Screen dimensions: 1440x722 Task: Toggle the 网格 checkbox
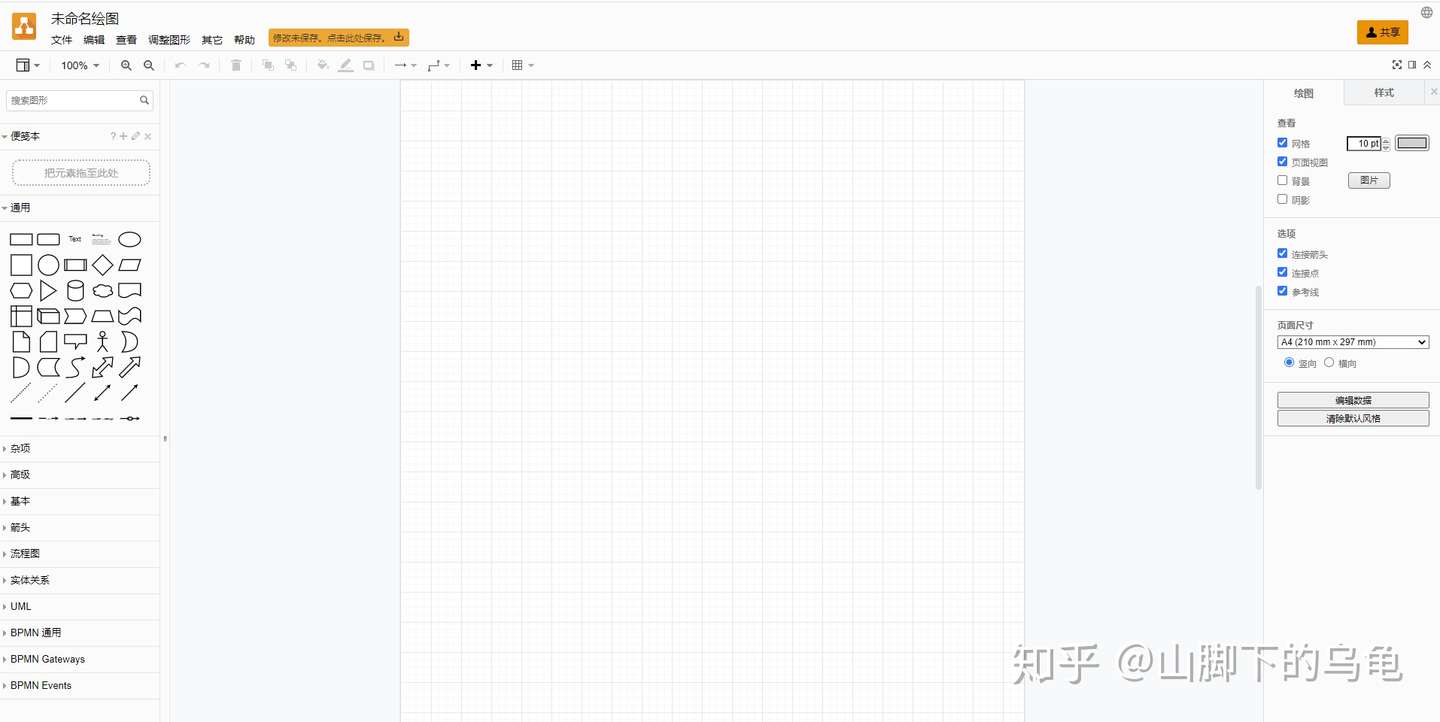click(1283, 143)
